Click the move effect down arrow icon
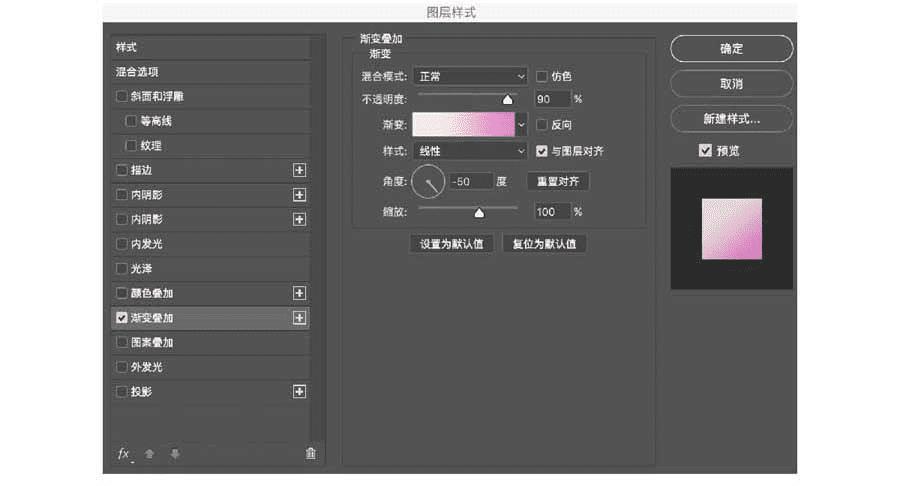 (x=175, y=454)
